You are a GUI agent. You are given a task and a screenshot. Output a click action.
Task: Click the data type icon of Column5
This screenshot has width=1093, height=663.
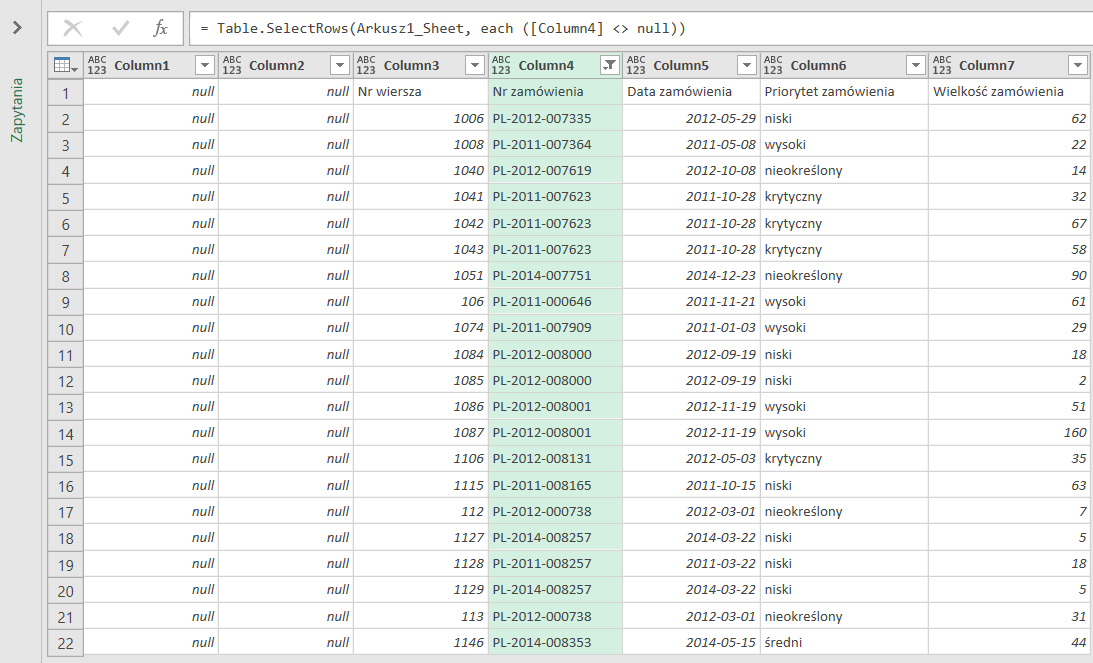click(x=636, y=65)
